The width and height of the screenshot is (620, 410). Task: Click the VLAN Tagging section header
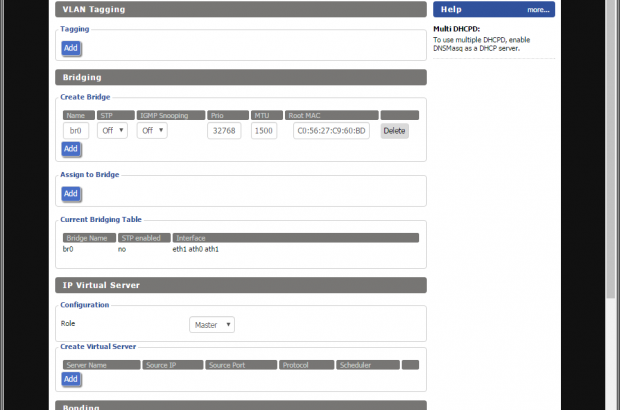241,10
